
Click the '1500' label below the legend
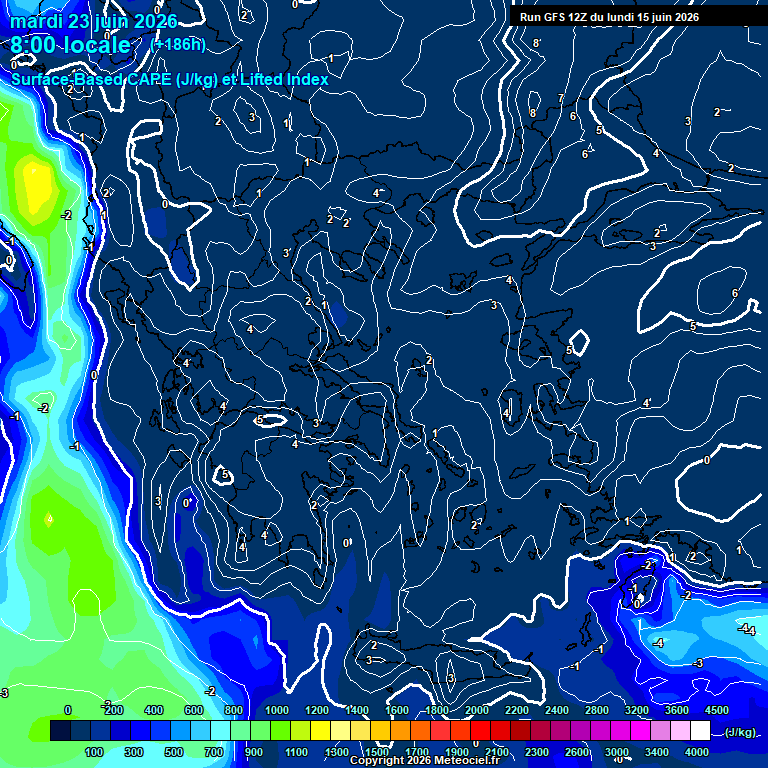click(377, 752)
